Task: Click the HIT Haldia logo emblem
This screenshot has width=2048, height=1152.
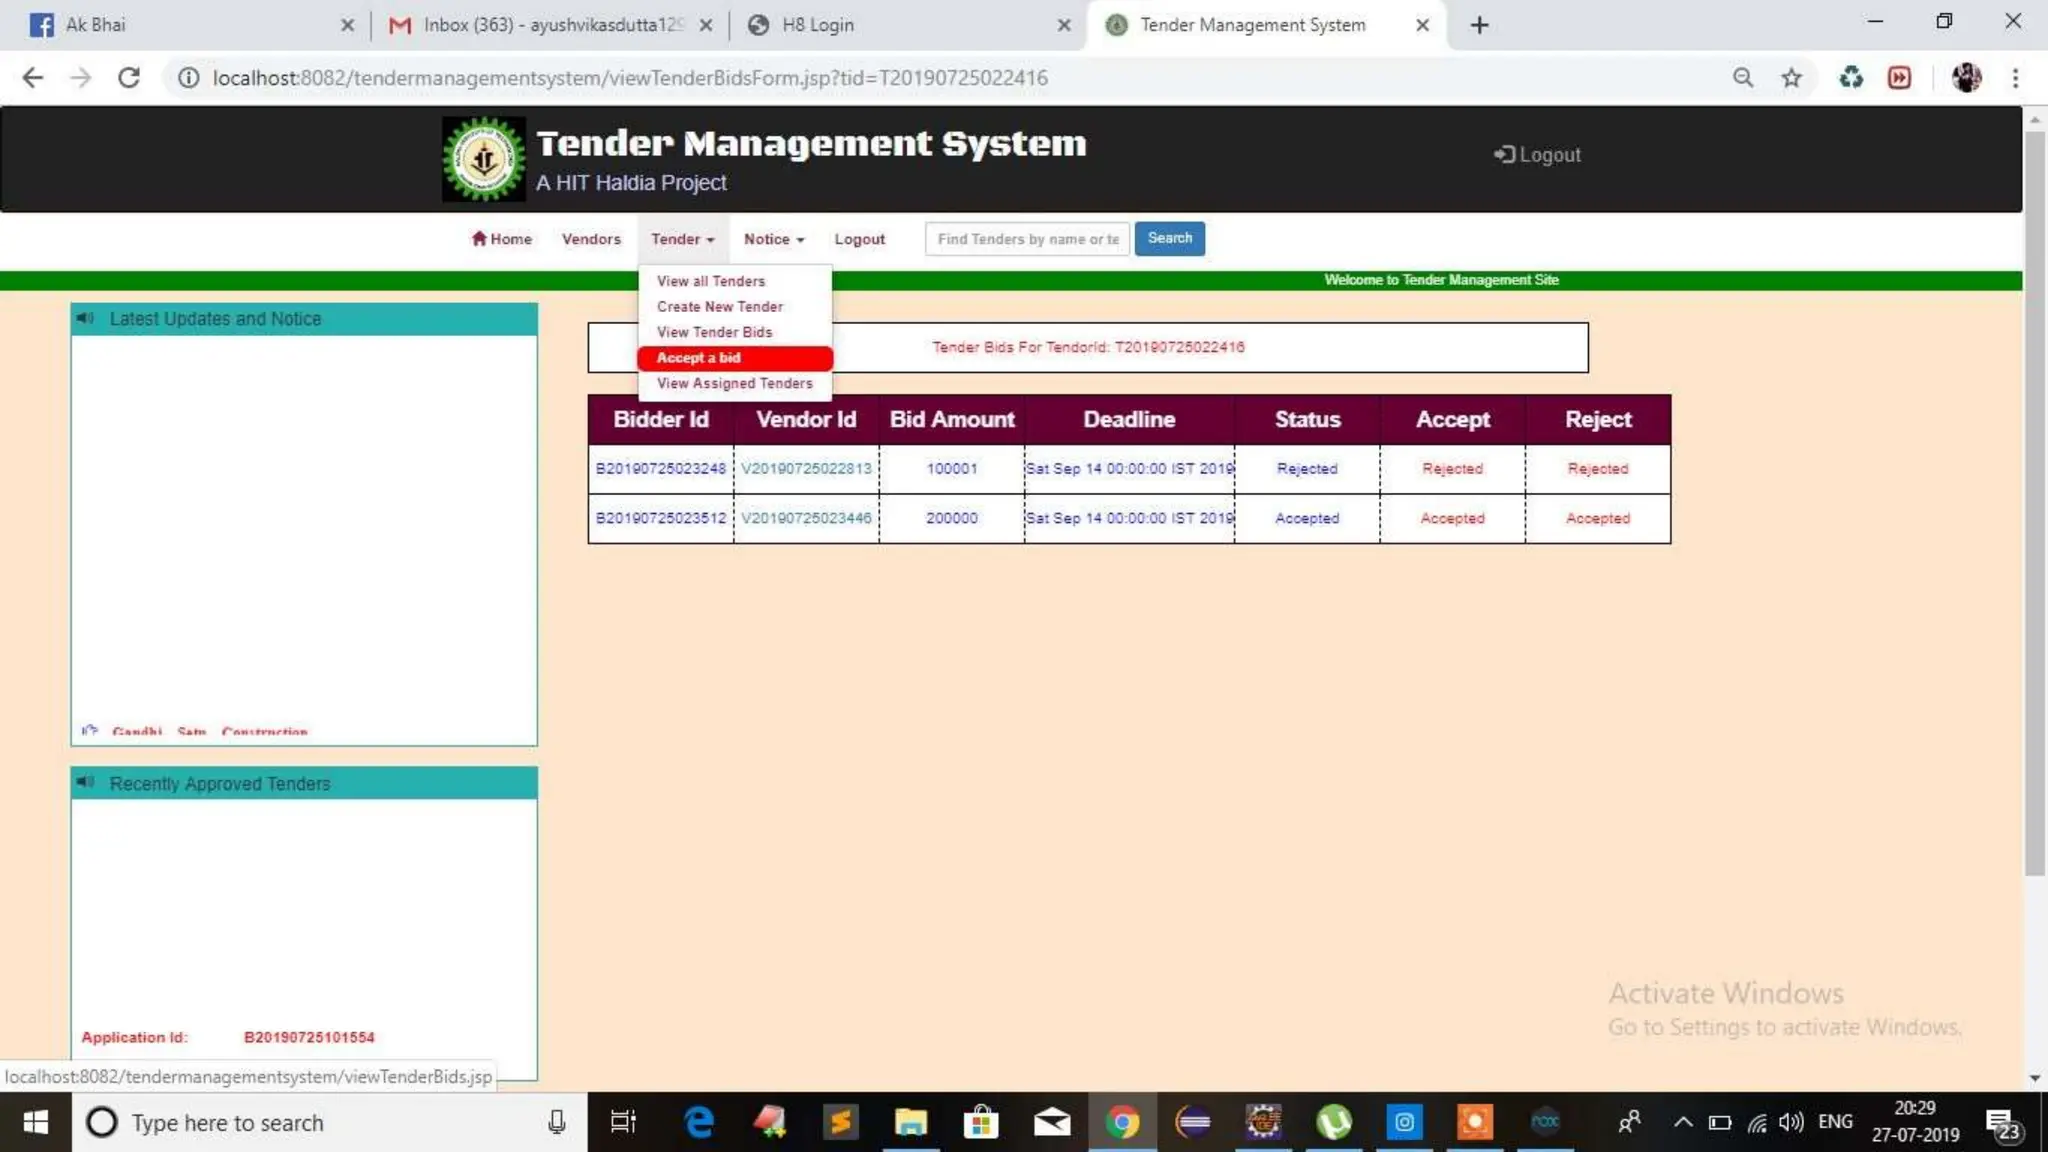Action: click(484, 159)
